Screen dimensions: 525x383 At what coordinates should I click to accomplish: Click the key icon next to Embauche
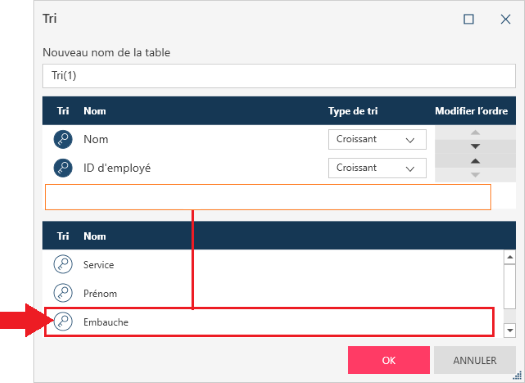click(x=63, y=322)
